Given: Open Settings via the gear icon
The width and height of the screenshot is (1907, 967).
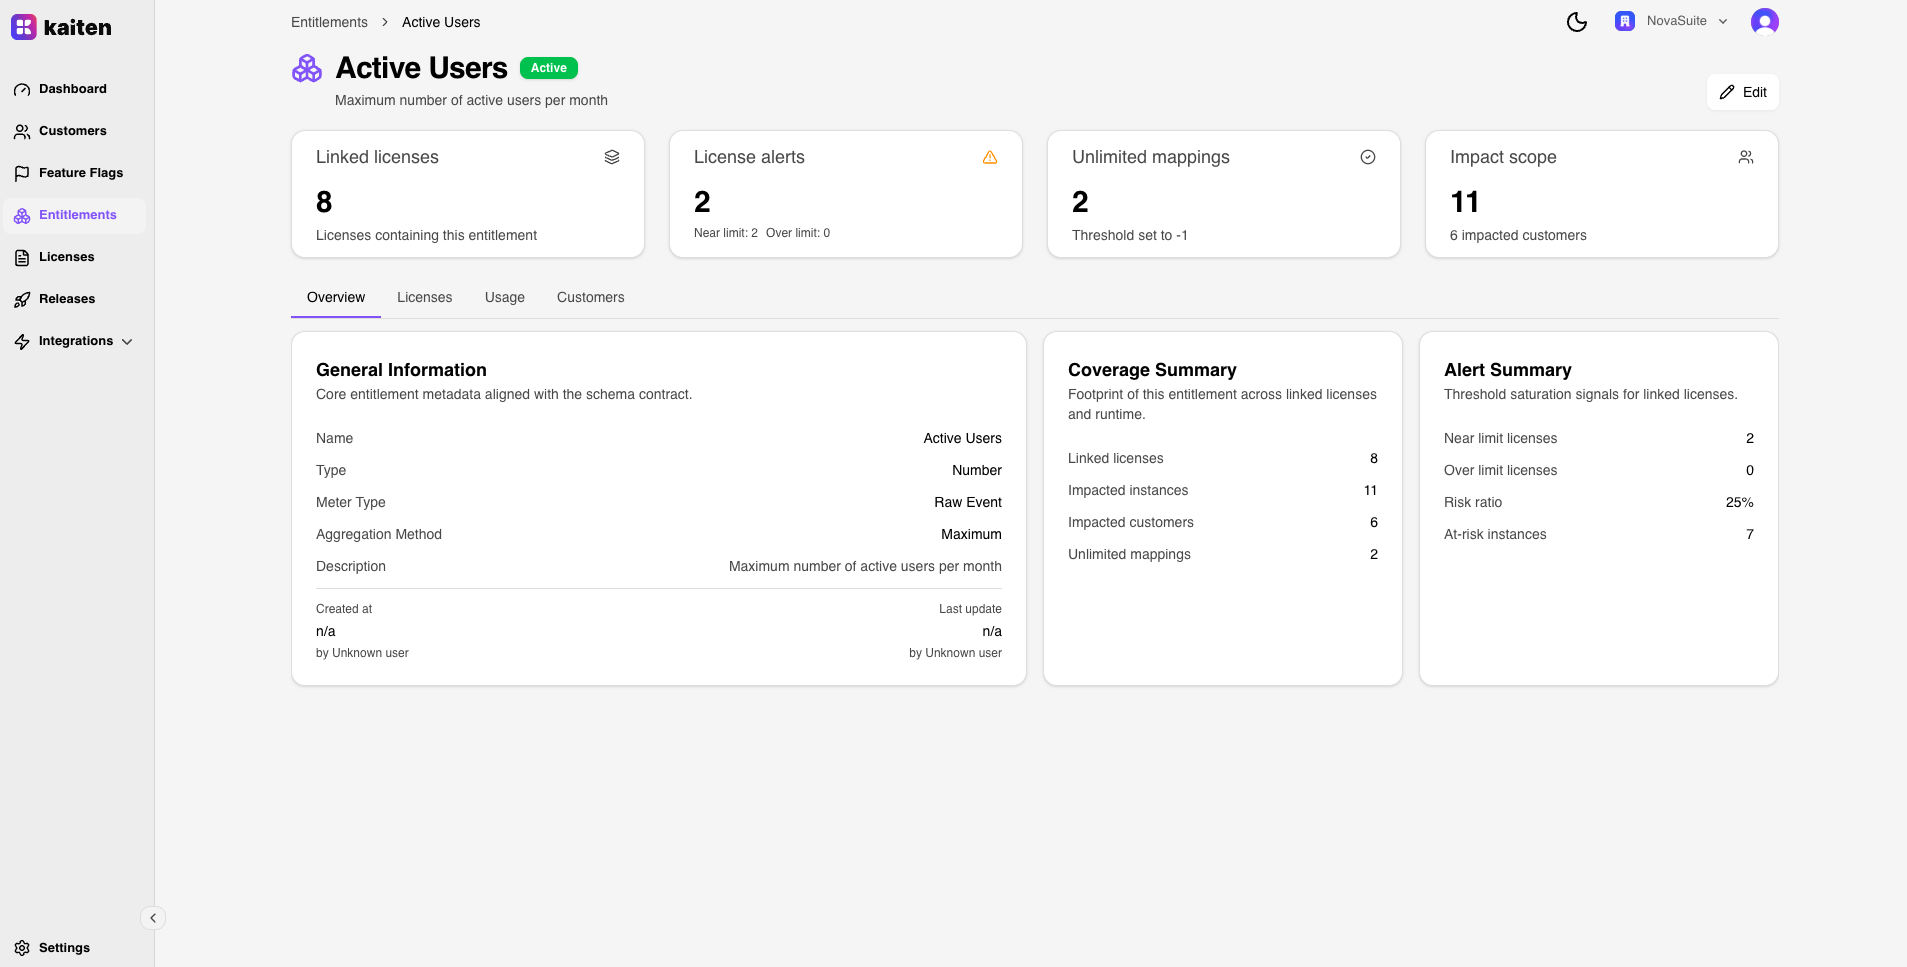Looking at the screenshot, I should click(22, 948).
